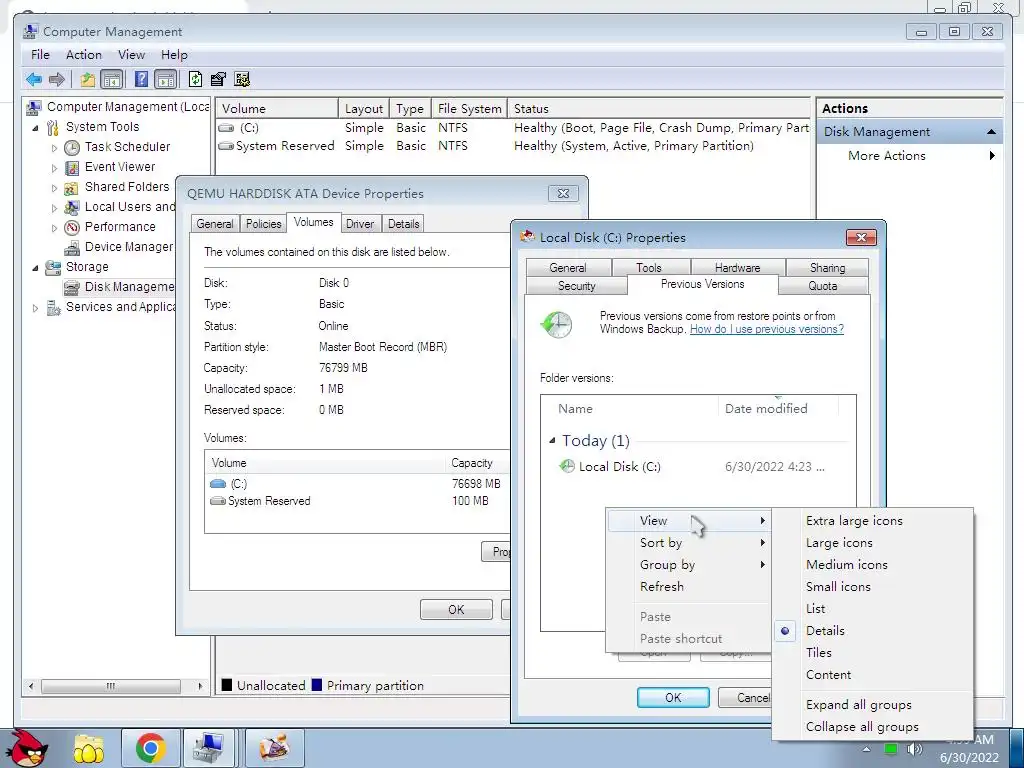The image size is (1024, 768).
Task: Toggle the Show/Hide Console Tree icon
Action: (112, 80)
